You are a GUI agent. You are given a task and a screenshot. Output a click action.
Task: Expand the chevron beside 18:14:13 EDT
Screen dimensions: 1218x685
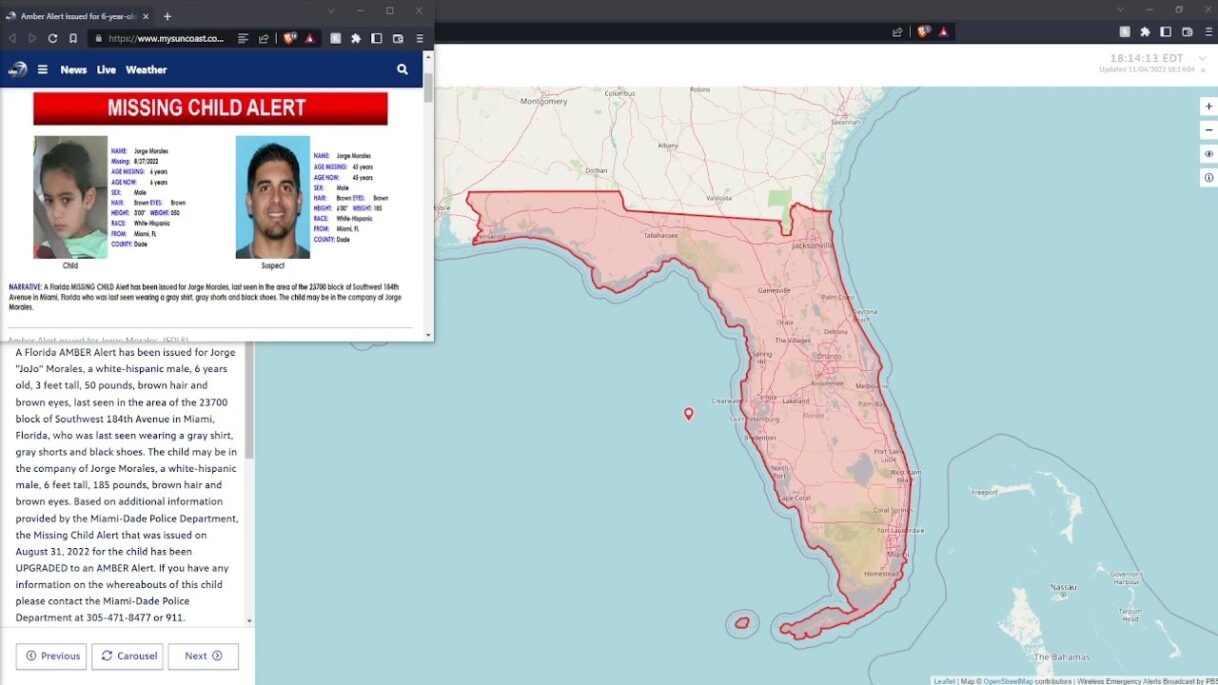click(x=1202, y=59)
